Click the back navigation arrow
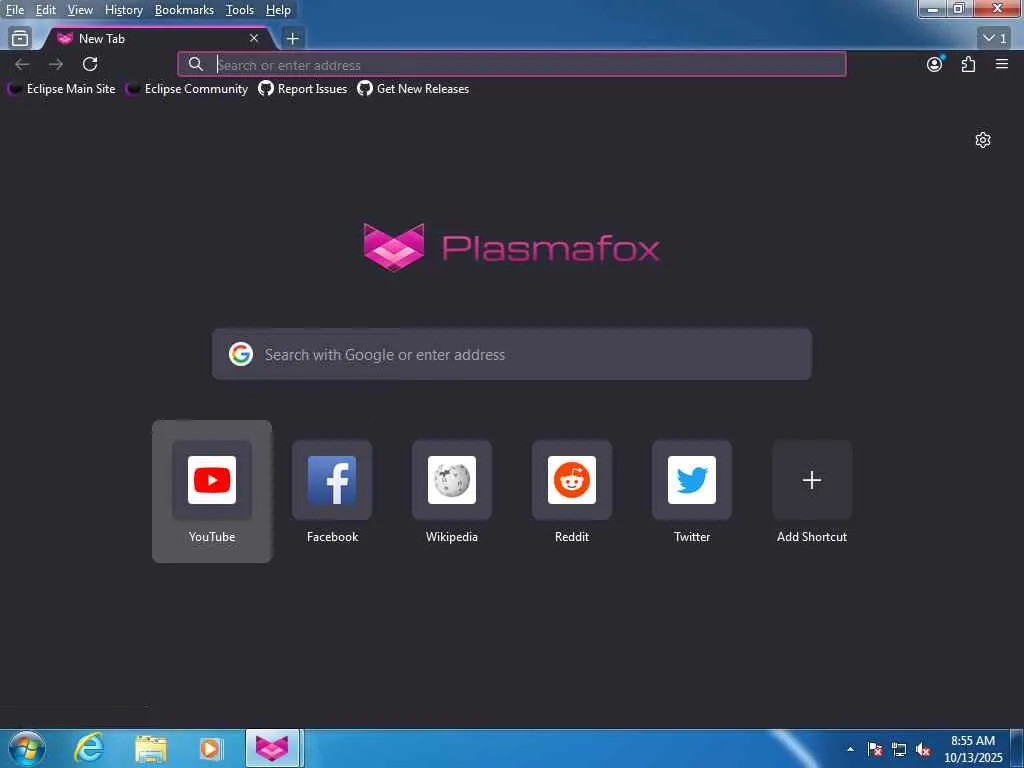 pyautogui.click(x=22, y=64)
